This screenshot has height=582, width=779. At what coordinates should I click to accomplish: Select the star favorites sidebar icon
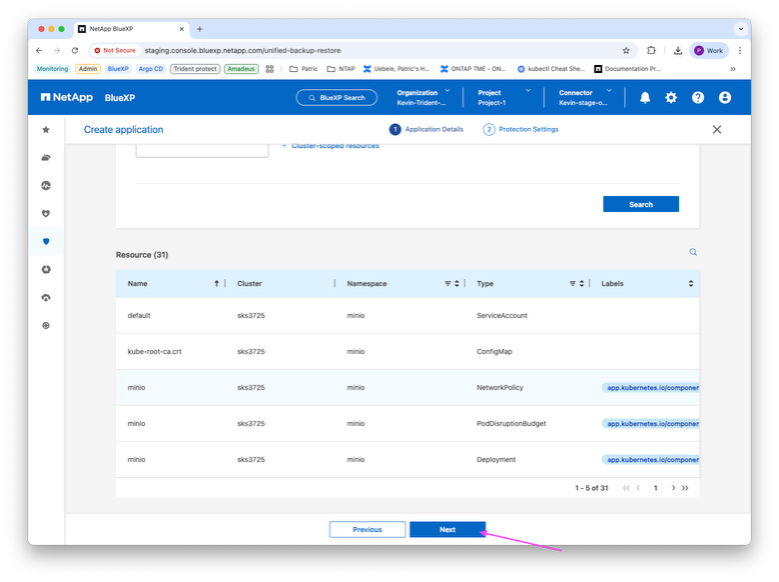pyautogui.click(x=46, y=130)
